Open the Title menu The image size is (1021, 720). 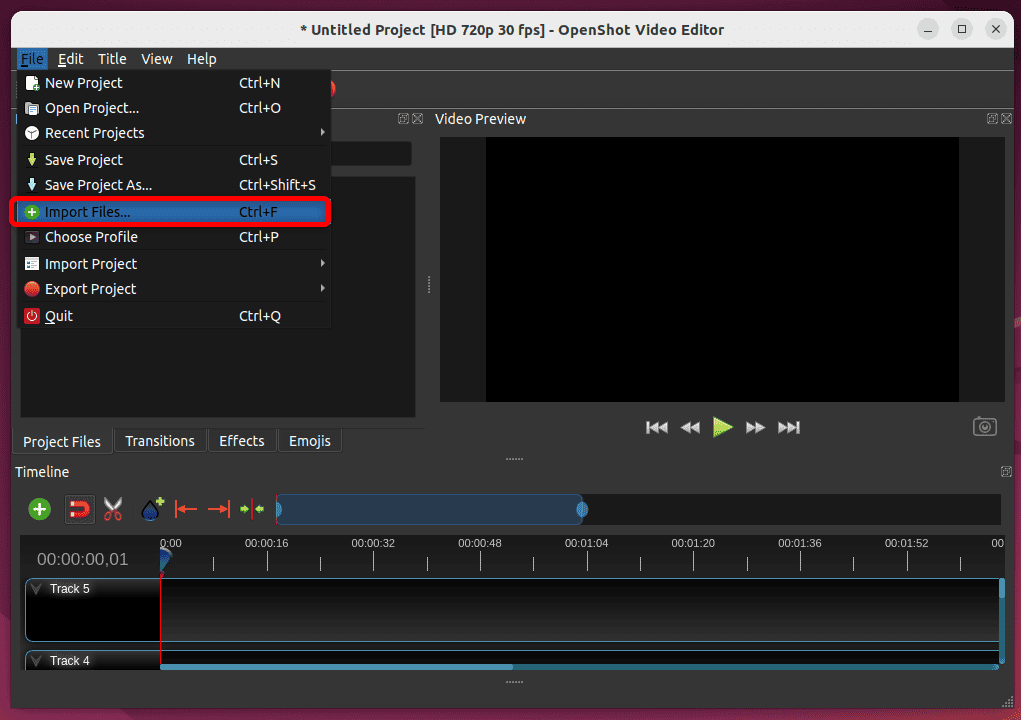[x=112, y=58]
